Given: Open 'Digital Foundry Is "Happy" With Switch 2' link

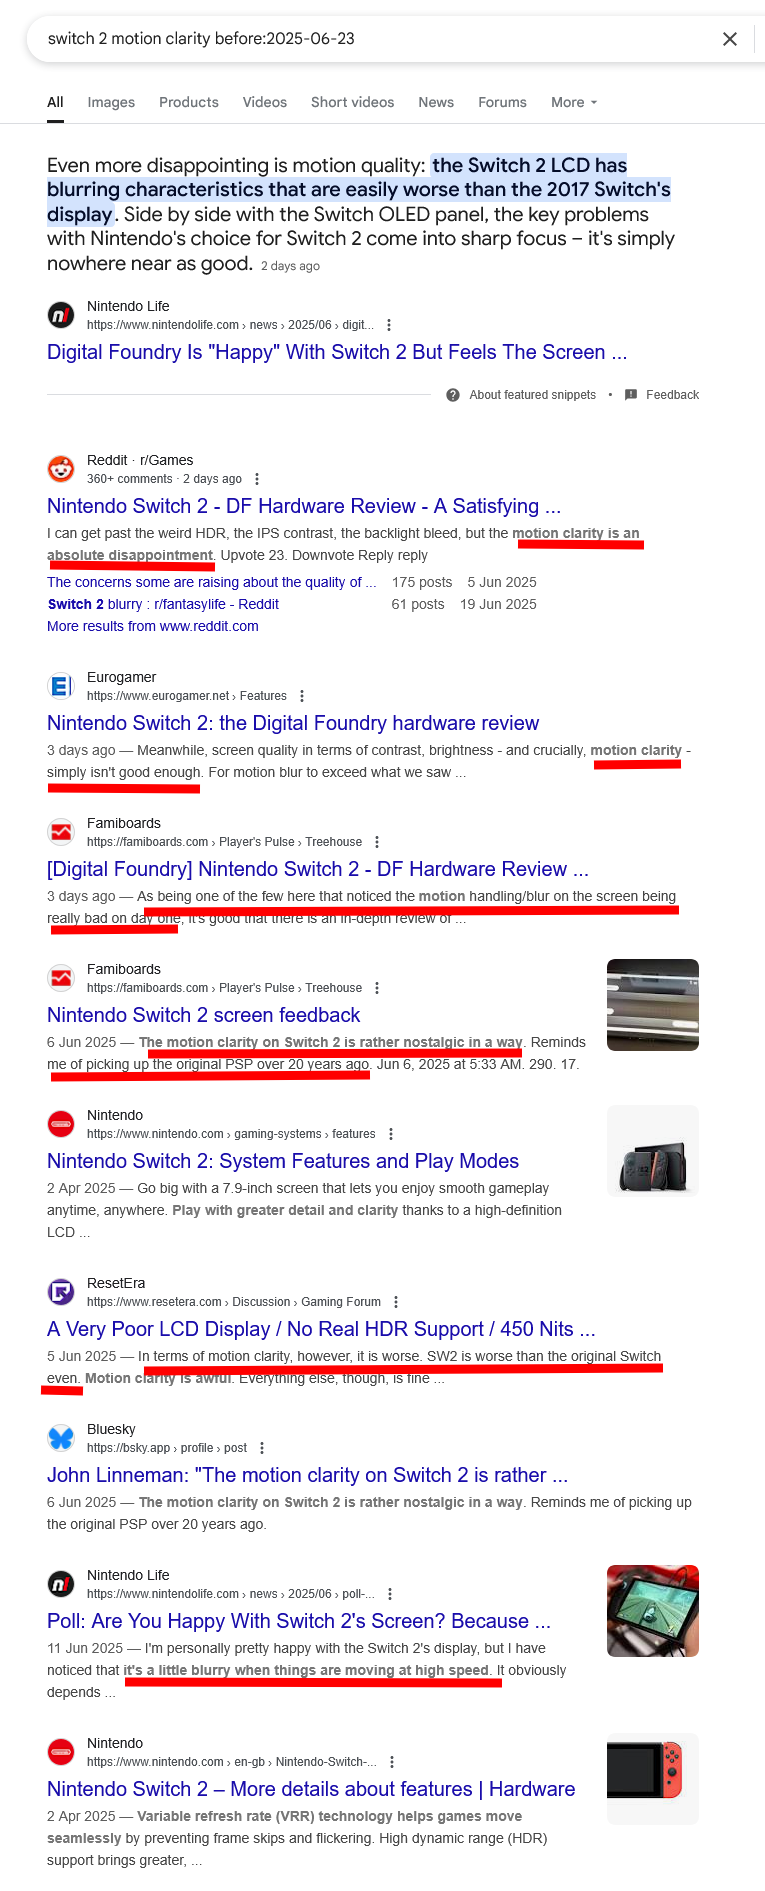Looking at the screenshot, I should (337, 352).
